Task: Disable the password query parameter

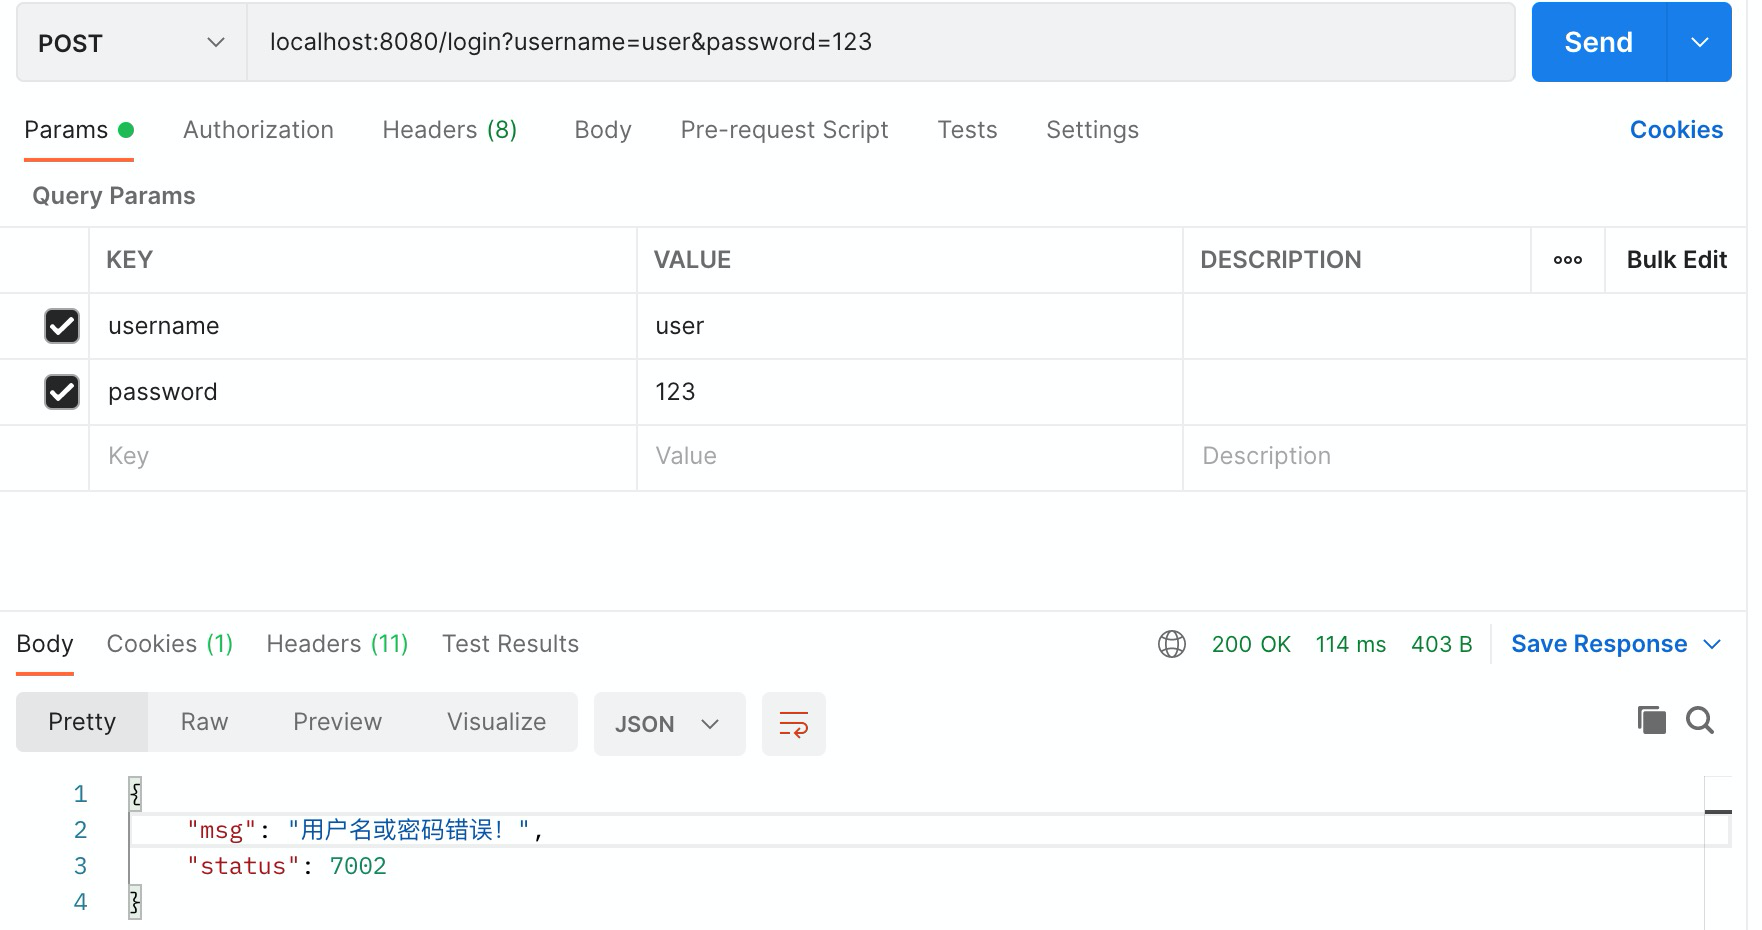Action: (61, 392)
